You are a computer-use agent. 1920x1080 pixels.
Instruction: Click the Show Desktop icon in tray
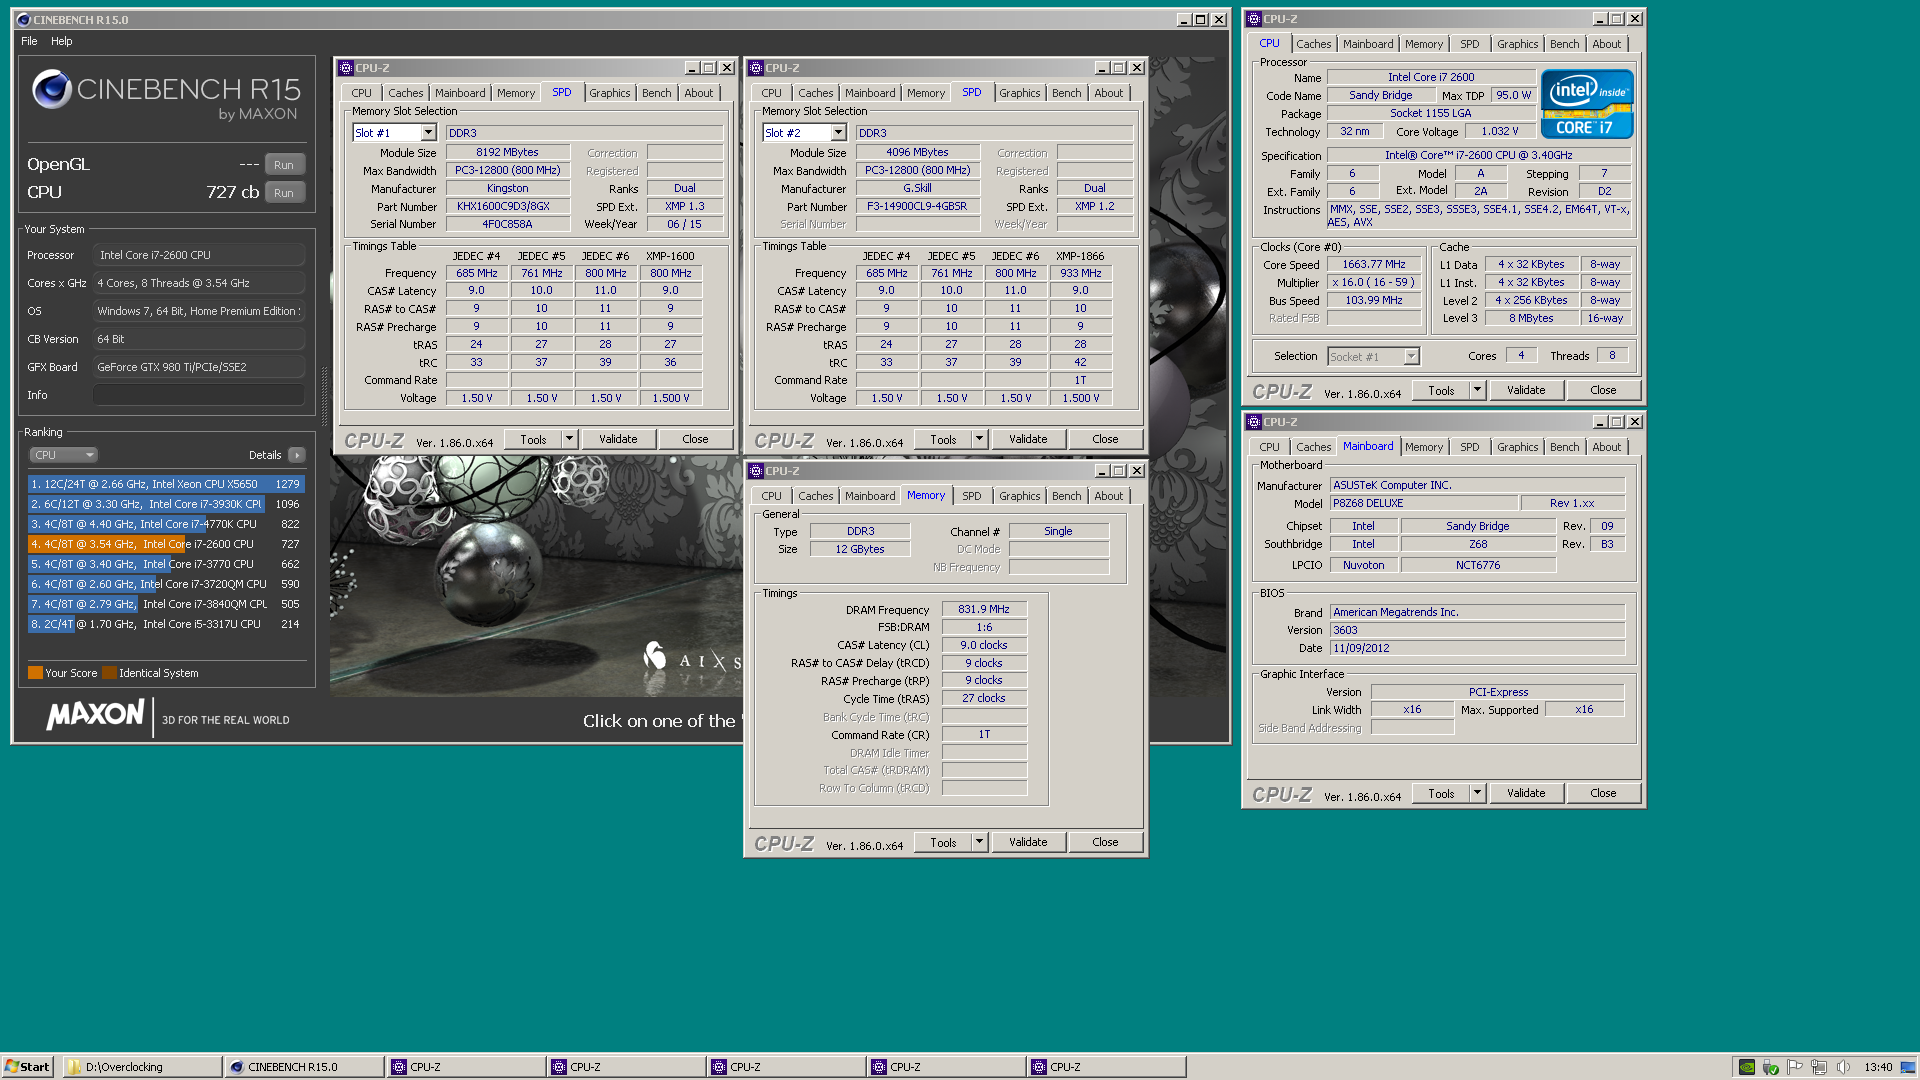coord(1908,1067)
